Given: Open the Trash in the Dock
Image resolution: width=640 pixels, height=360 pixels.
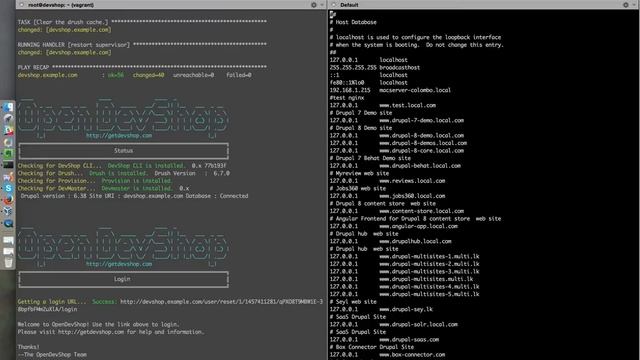Looking at the screenshot, I should 8,262.
